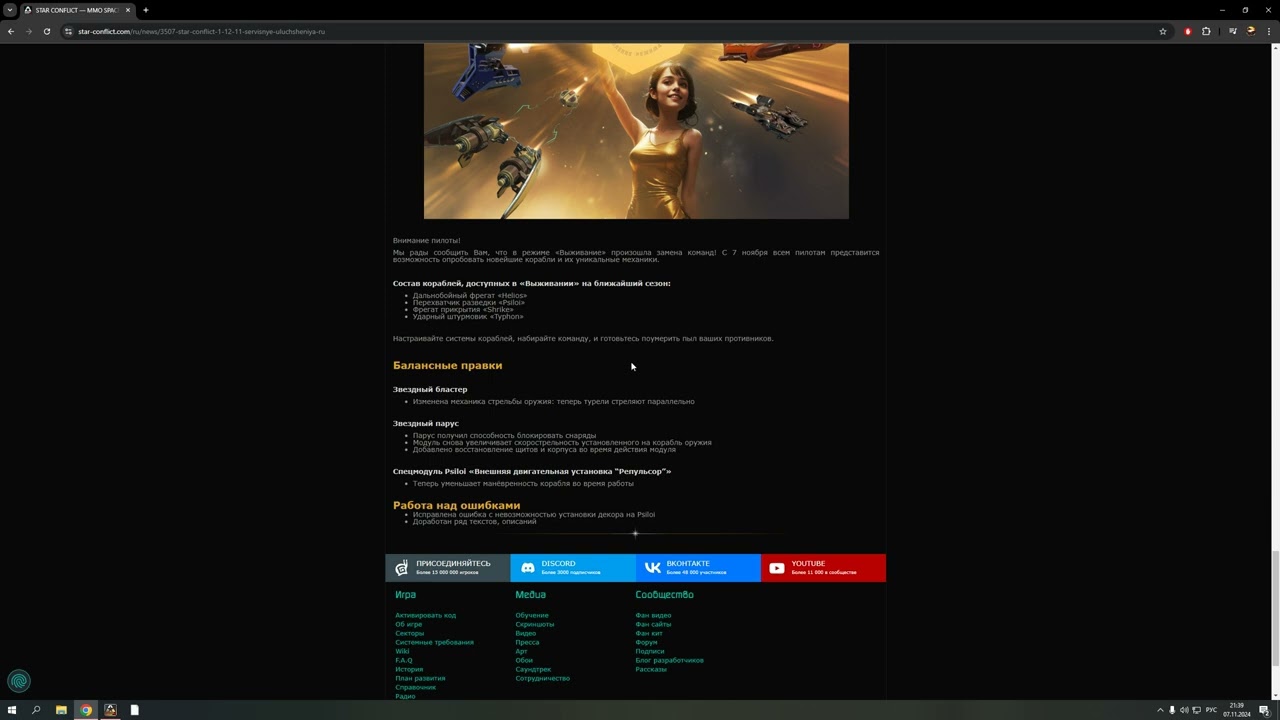Open the media controls icon in toolbar
Image resolution: width=1280 pixels, height=720 pixels.
tap(1233, 31)
